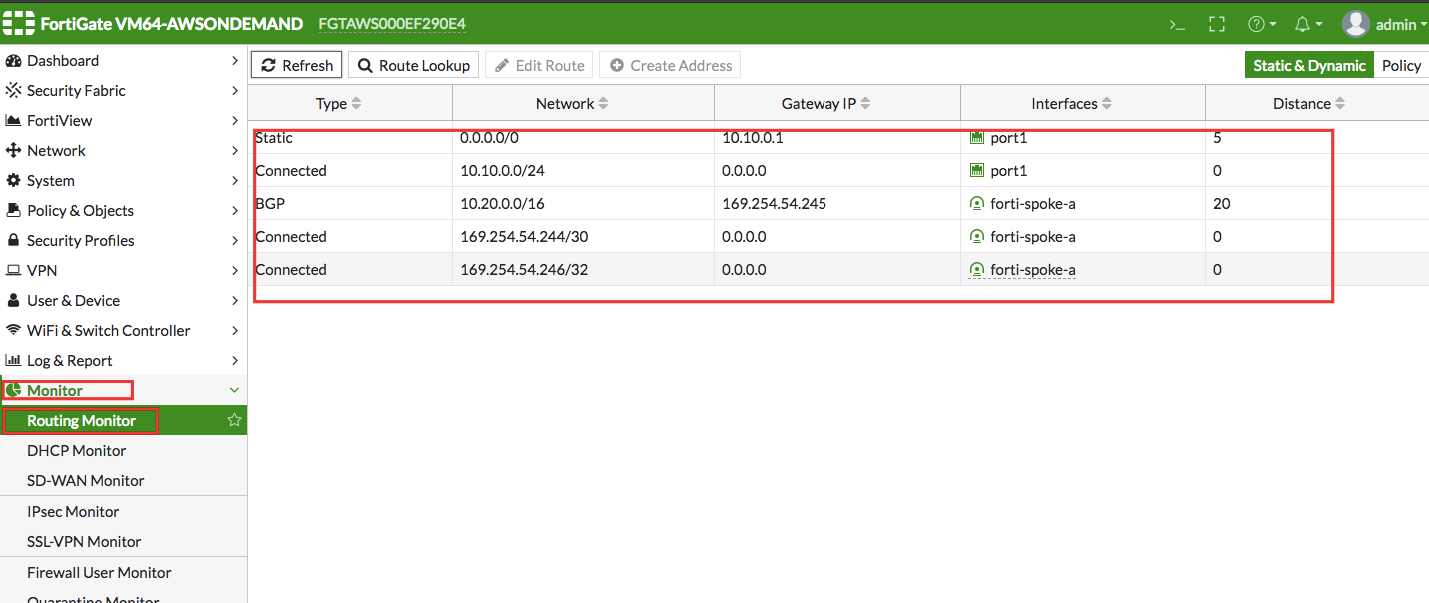Open the VPN menu
This screenshot has width=1429, height=603.
[123, 271]
